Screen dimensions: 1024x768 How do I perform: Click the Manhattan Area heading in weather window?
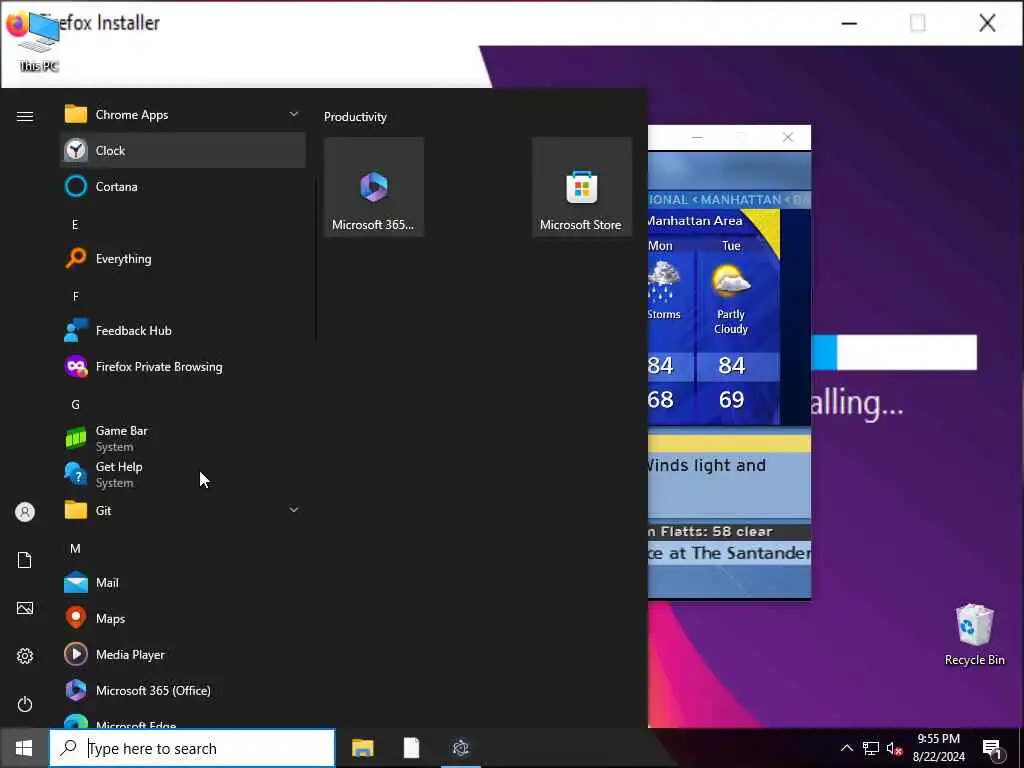point(695,221)
